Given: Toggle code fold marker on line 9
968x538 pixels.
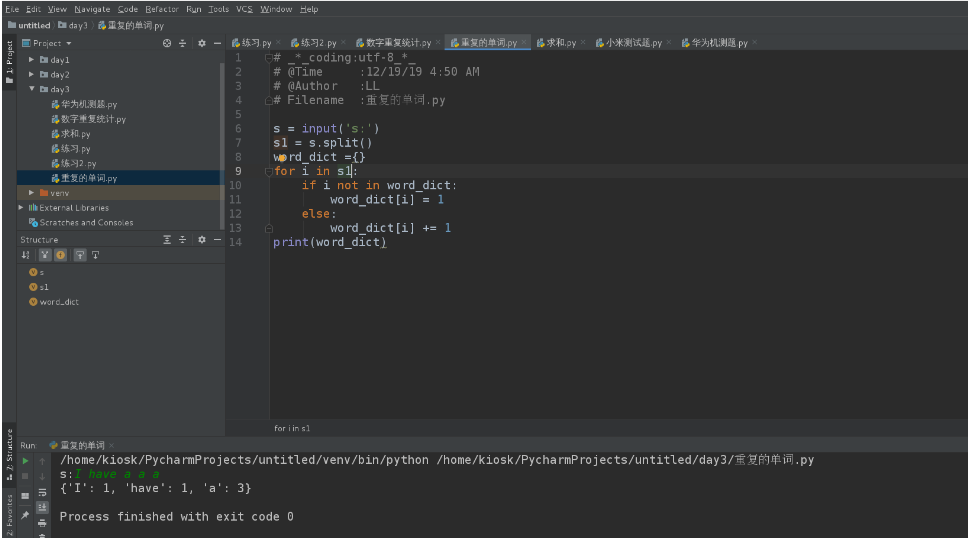Looking at the screenshot, I should pos(269,172).
